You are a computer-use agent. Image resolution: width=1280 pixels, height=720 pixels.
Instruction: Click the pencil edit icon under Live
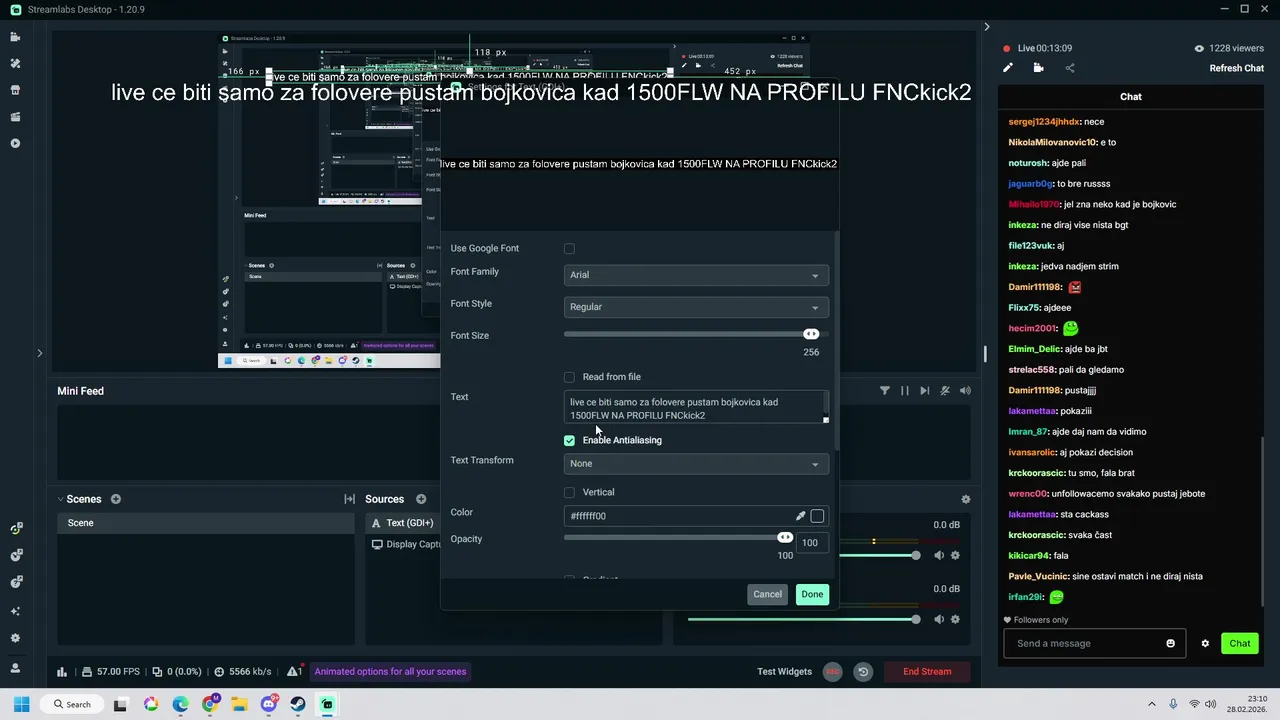pyautogui.click(x=1008, y=68)
